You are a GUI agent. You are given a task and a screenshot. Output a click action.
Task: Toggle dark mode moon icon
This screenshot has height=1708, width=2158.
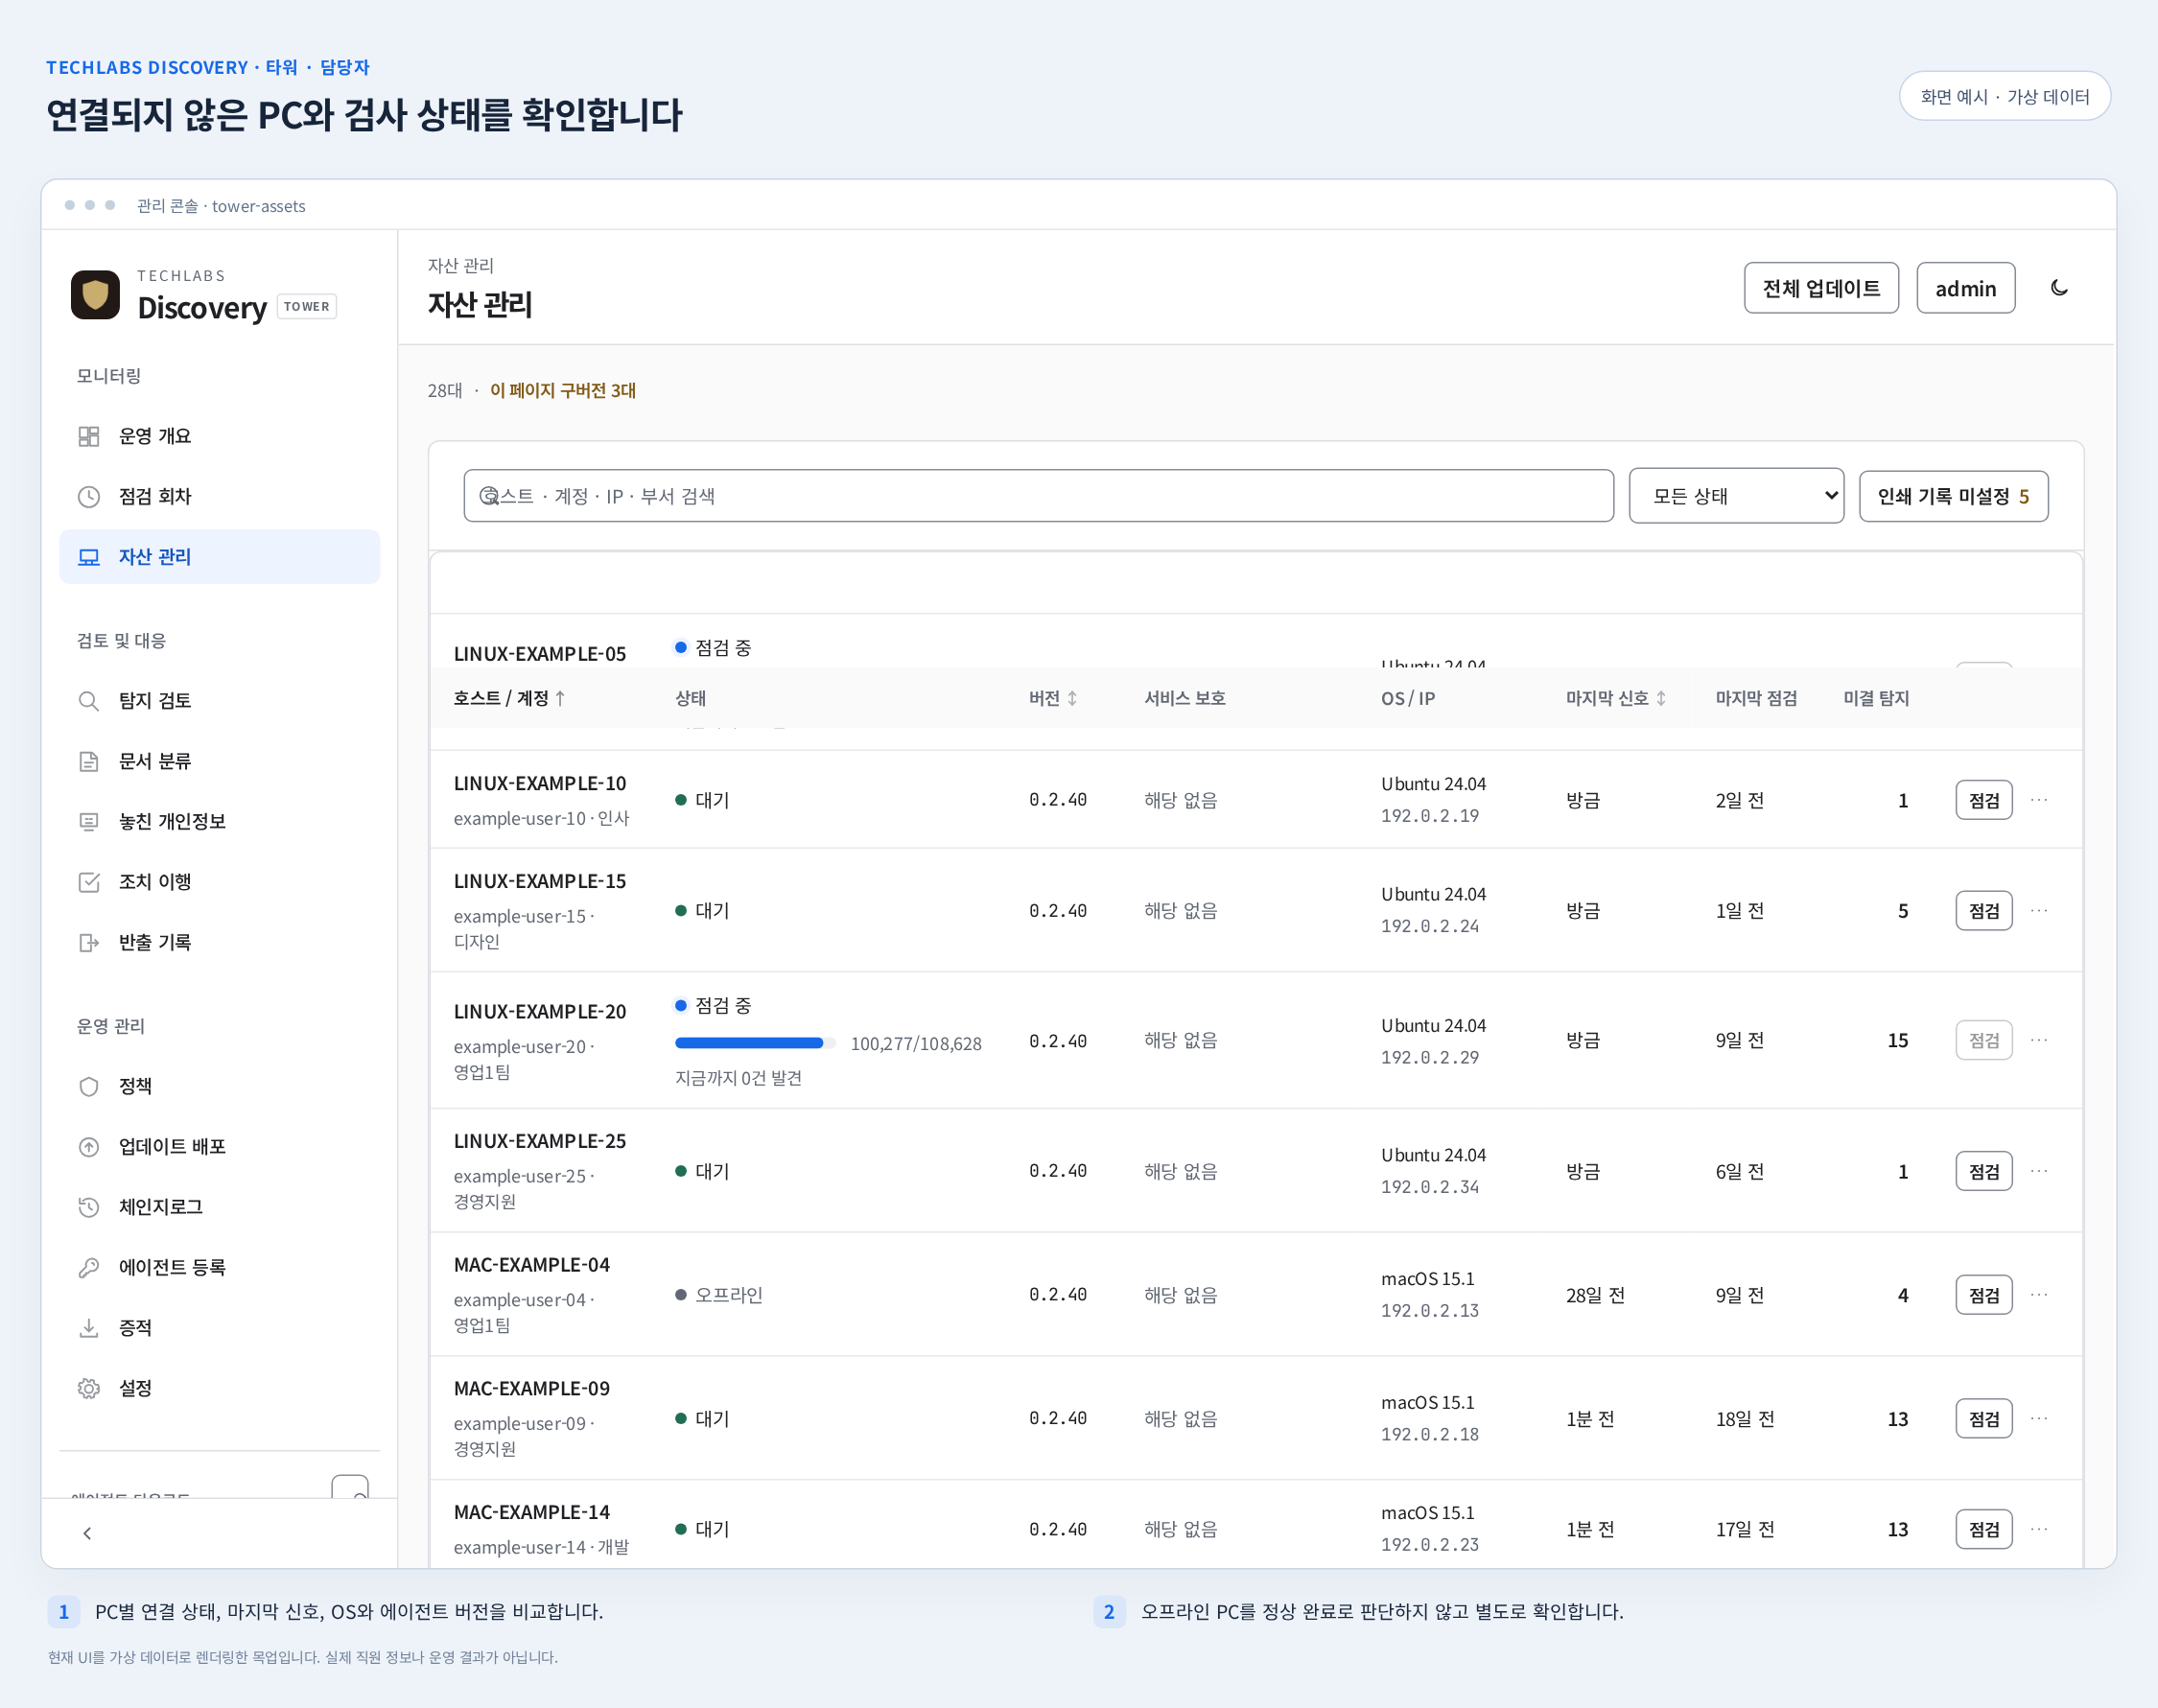pos(2059,288)
